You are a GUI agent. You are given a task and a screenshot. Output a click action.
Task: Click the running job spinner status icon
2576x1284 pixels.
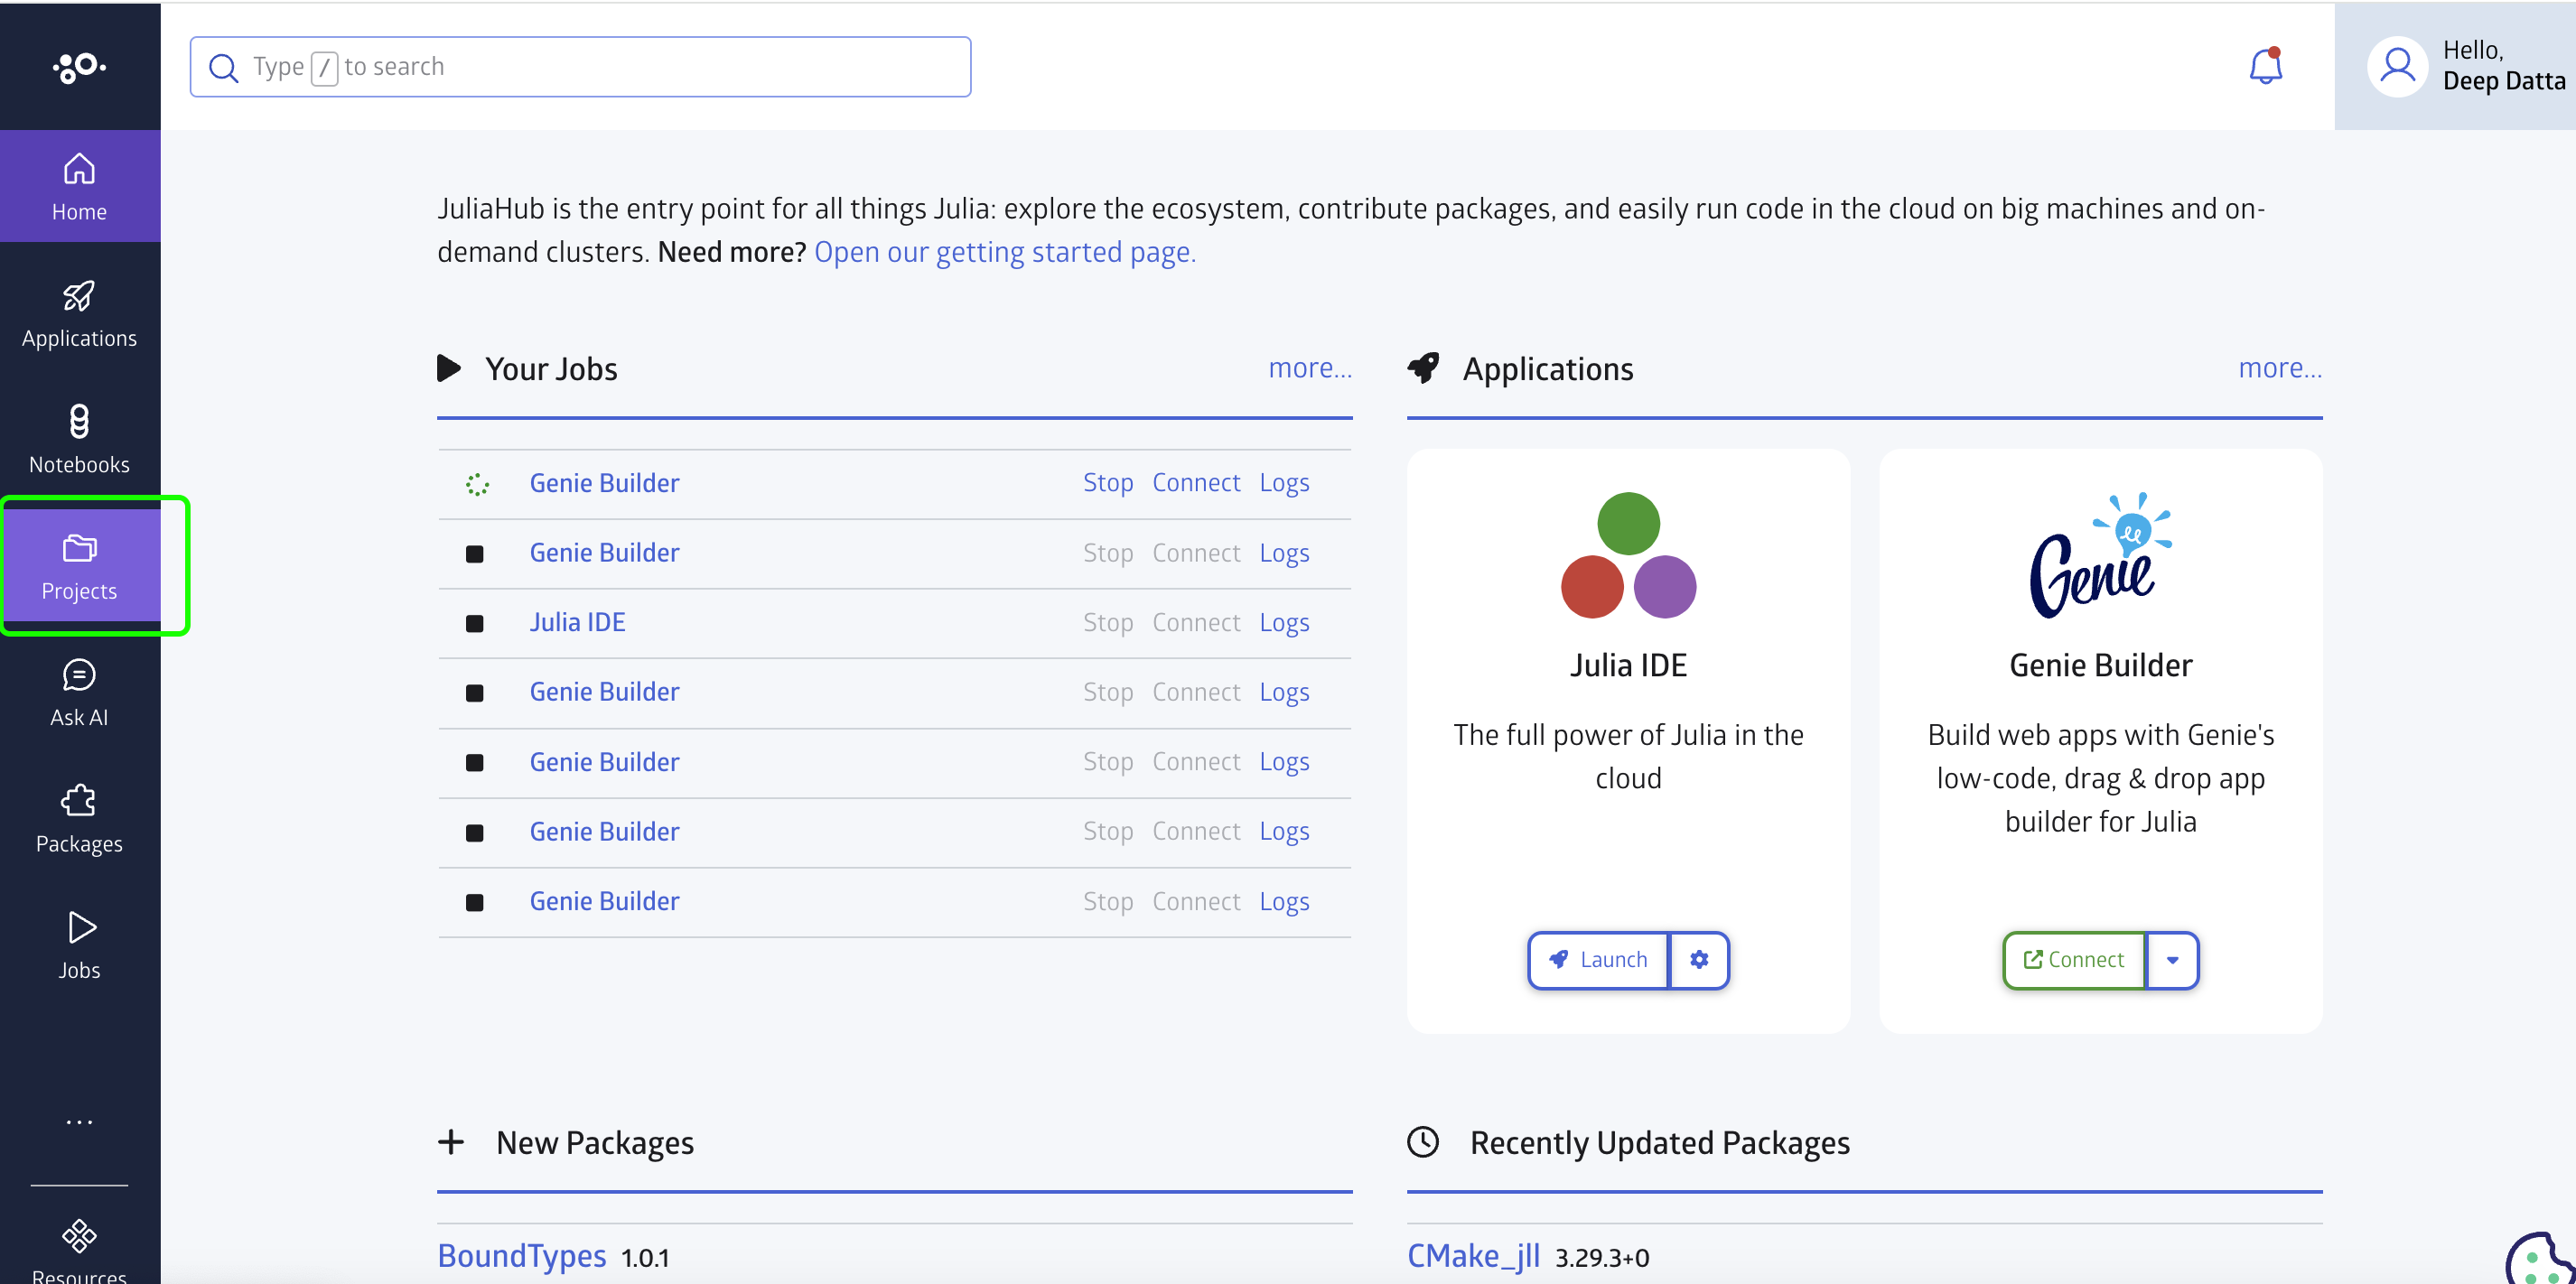(477, 485)
